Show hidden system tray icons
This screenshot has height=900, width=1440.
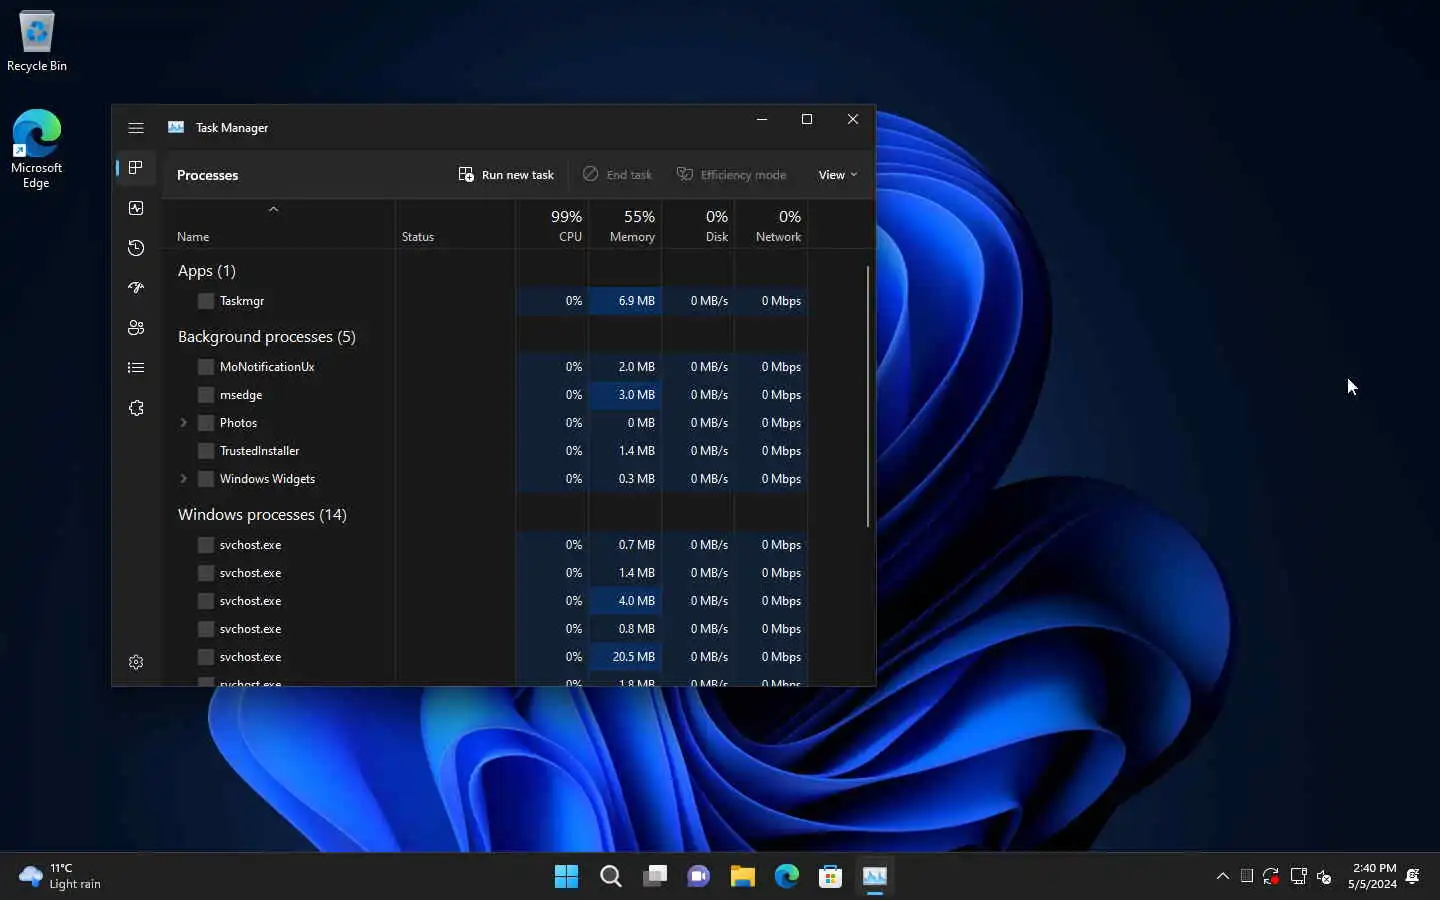1222,876
